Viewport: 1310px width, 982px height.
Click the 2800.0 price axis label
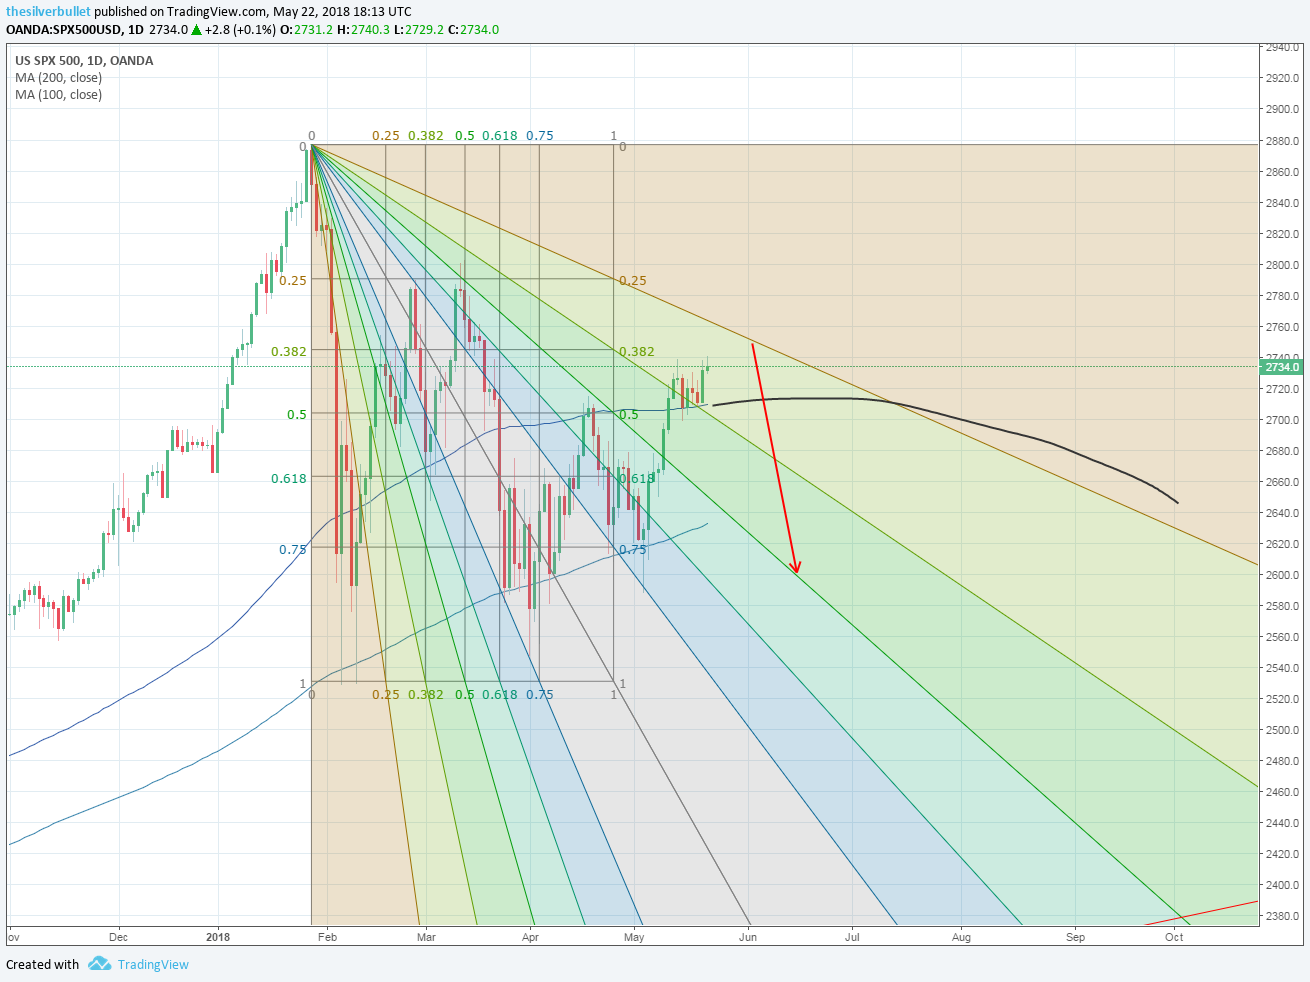(1282, 265)
